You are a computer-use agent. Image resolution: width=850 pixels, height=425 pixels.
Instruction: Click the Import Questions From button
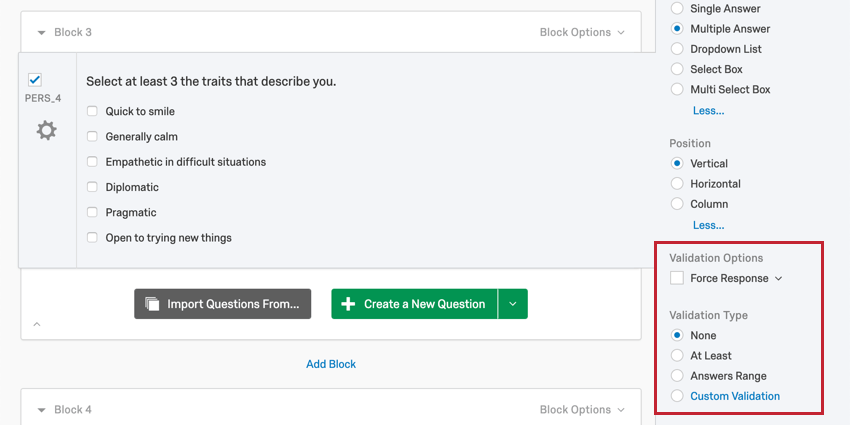tap(223, 304)
